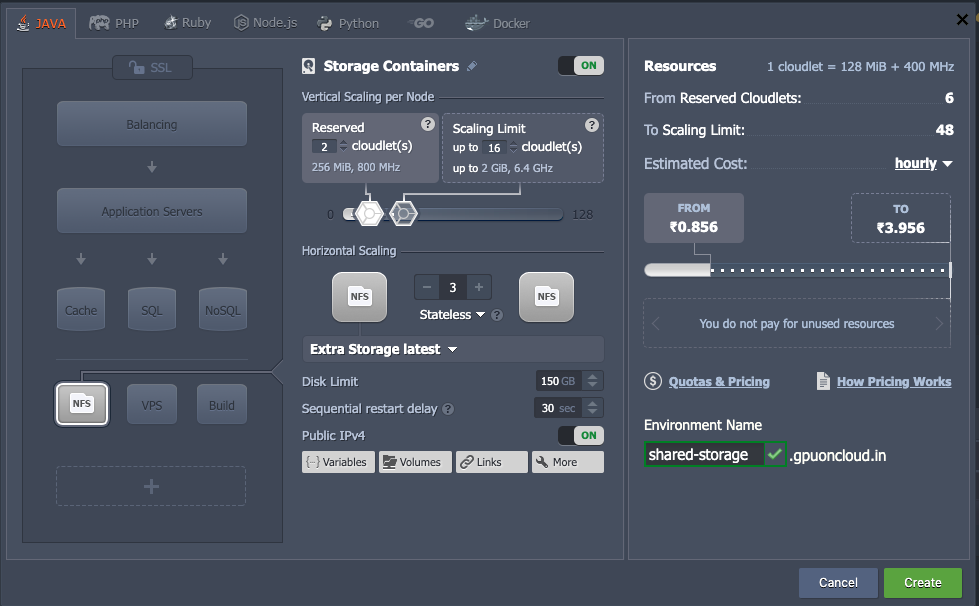Click the pencil icon beside Storage Containers
Viewport: 979px width, 606px height.
(472, 66)
